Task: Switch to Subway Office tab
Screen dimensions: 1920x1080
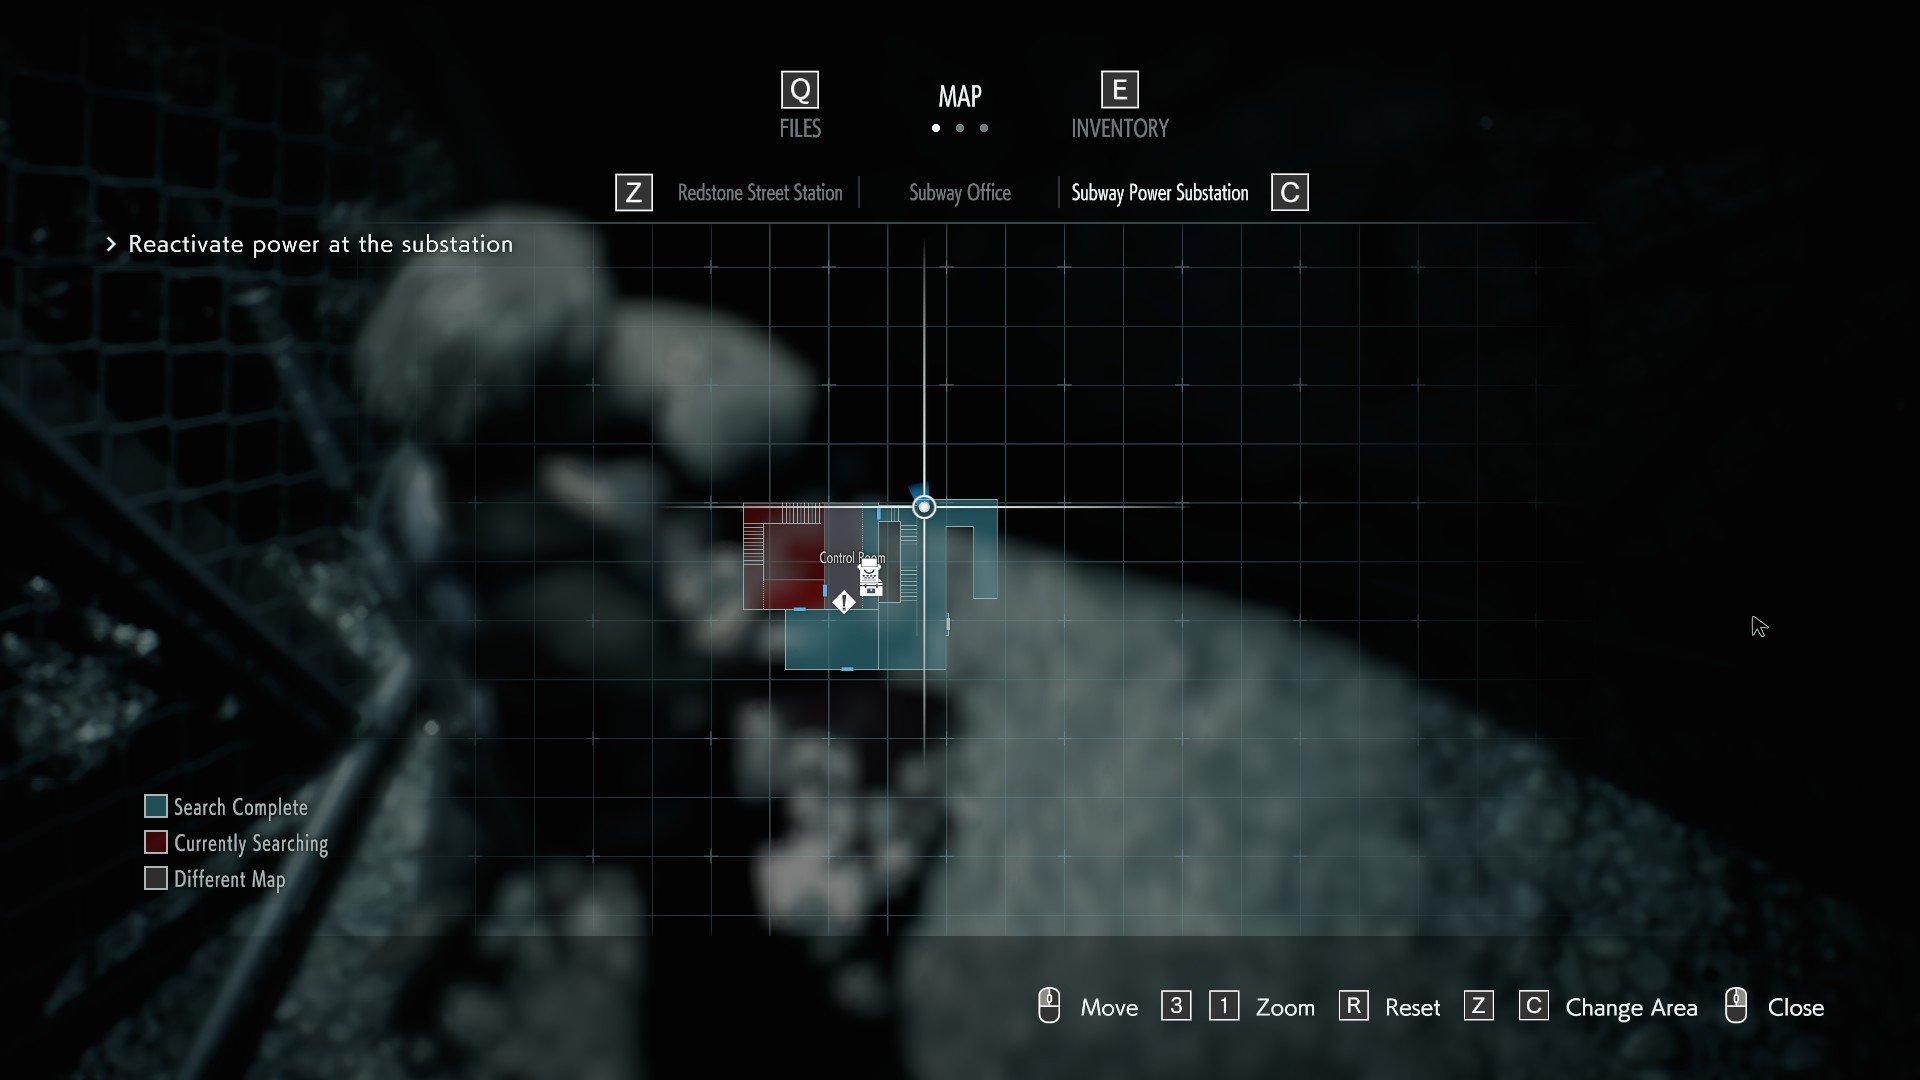Action: pos(960,193)
